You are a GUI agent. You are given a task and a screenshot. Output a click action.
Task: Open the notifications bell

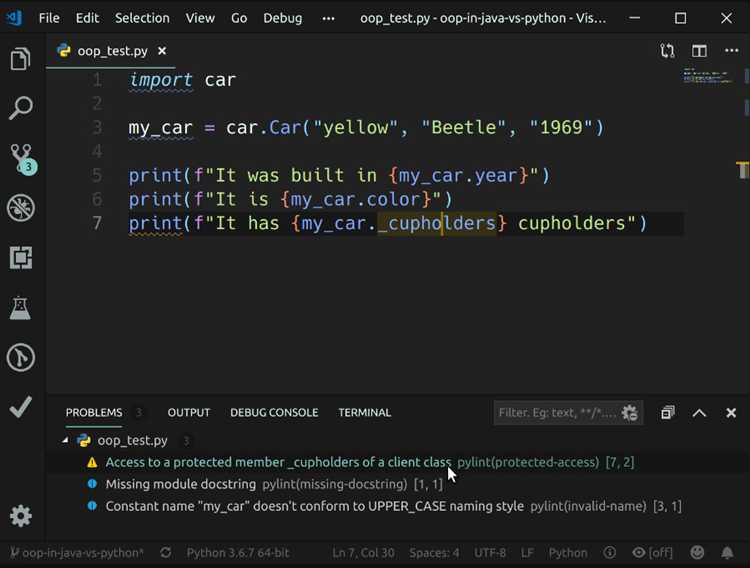tap(727, 553)
